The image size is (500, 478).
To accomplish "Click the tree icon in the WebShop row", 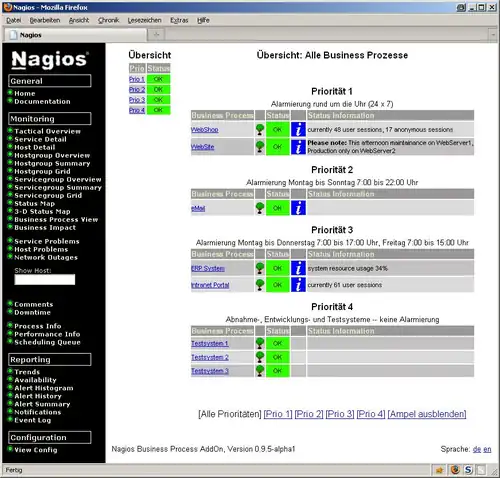I will tap(260, 129).
